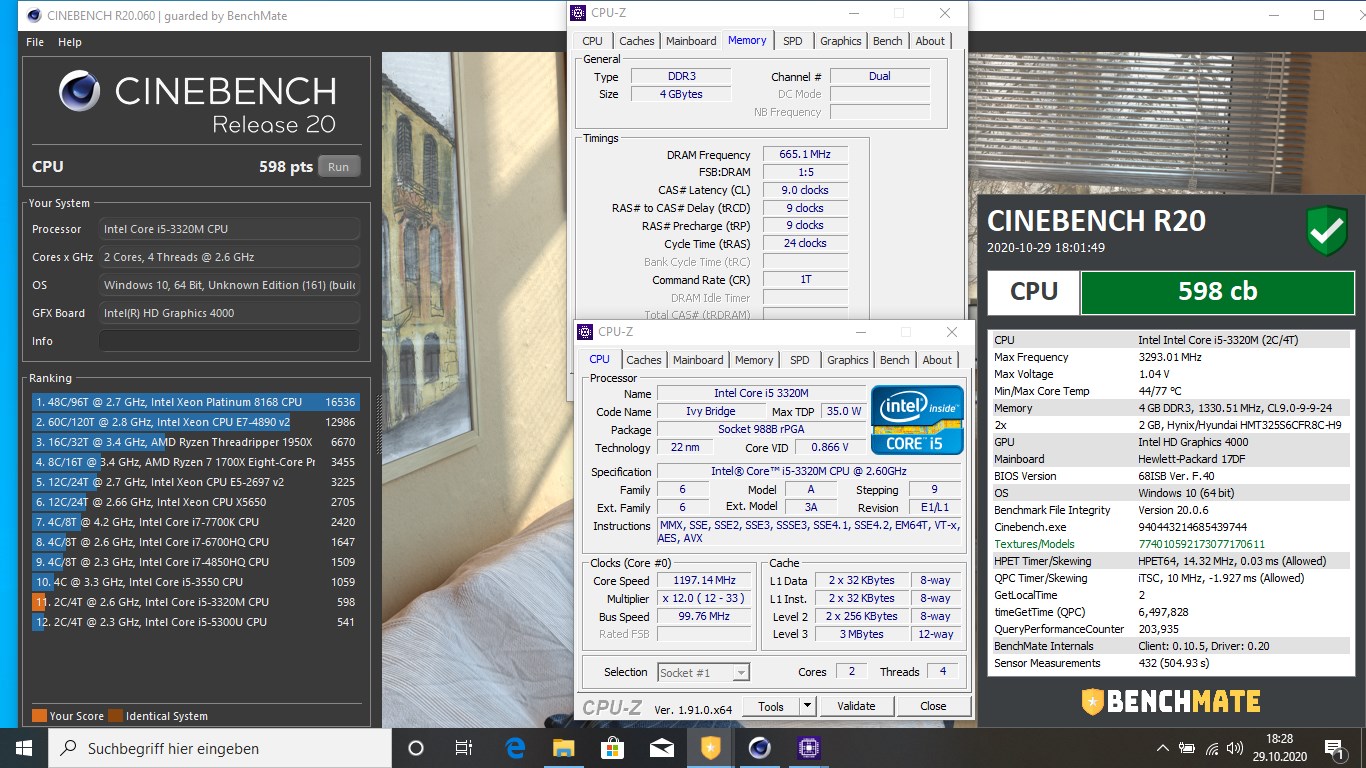Expand the Tools dropdown arrow in CPU-Z

coord(808,706)
